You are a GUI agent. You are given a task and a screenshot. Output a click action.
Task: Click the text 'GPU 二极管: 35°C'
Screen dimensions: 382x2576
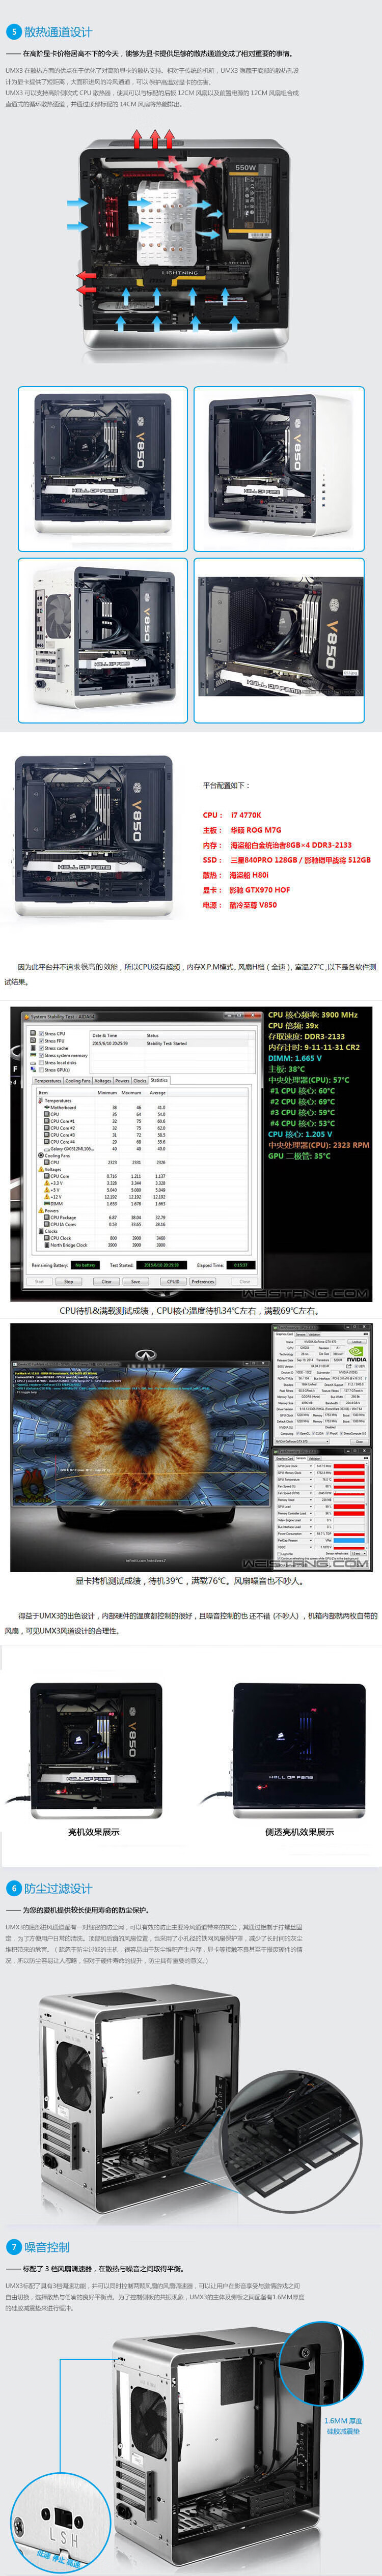point(299,1156)
